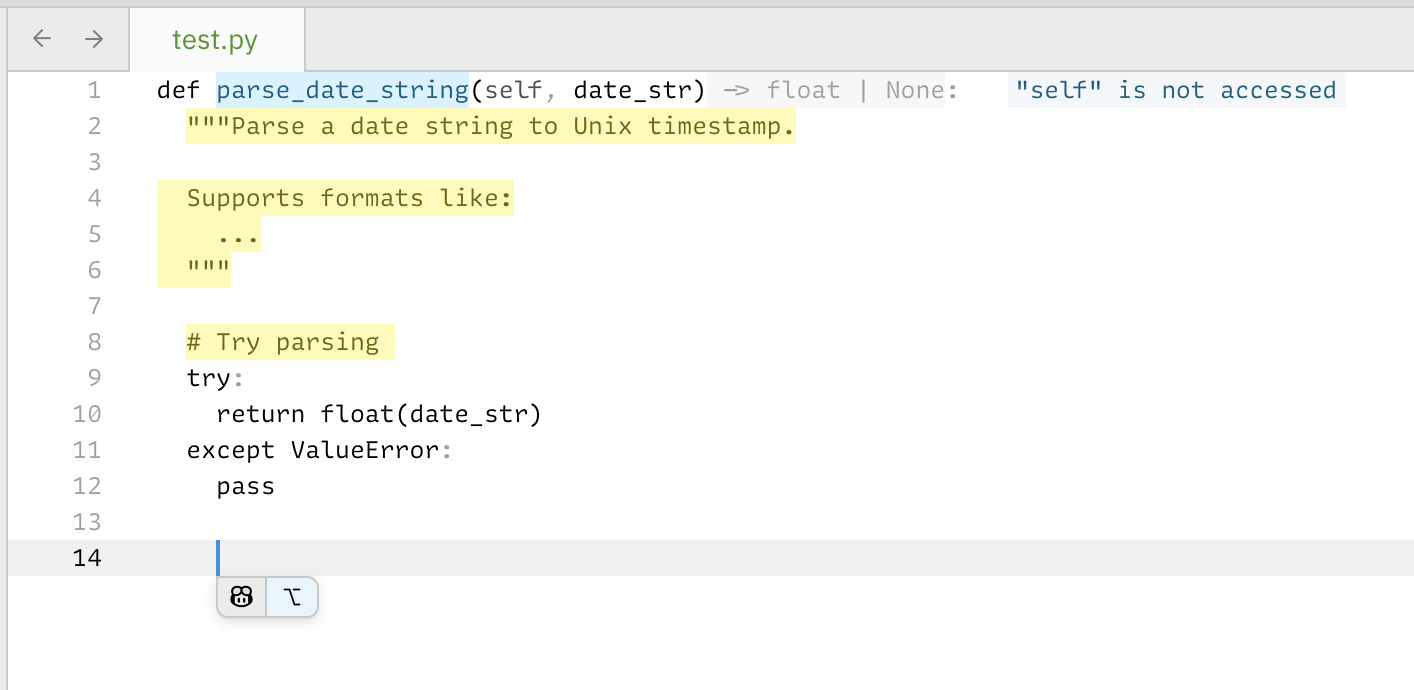
Task: Click the forward navigation arrow
Action: pyautogui.click(x=94, y=39)
